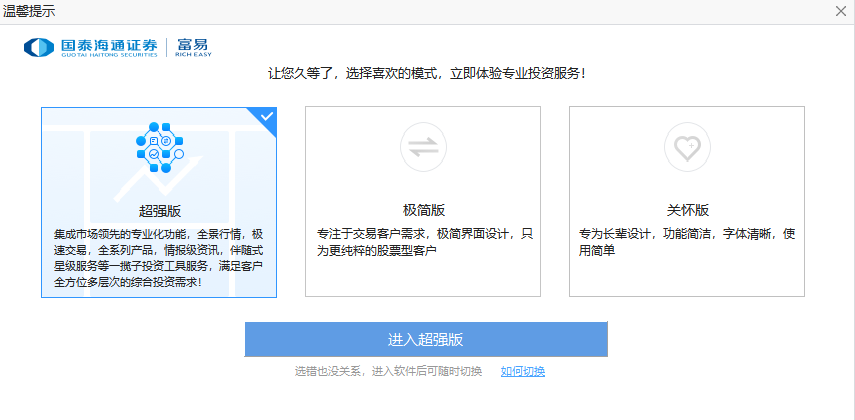Click the 温馨提示 window title
855x420 pixels.
point(29,11)
